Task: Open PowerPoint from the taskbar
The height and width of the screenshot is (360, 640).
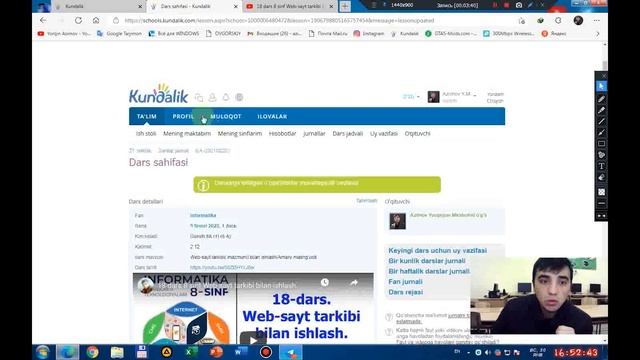Action: (x=216, y=352)
